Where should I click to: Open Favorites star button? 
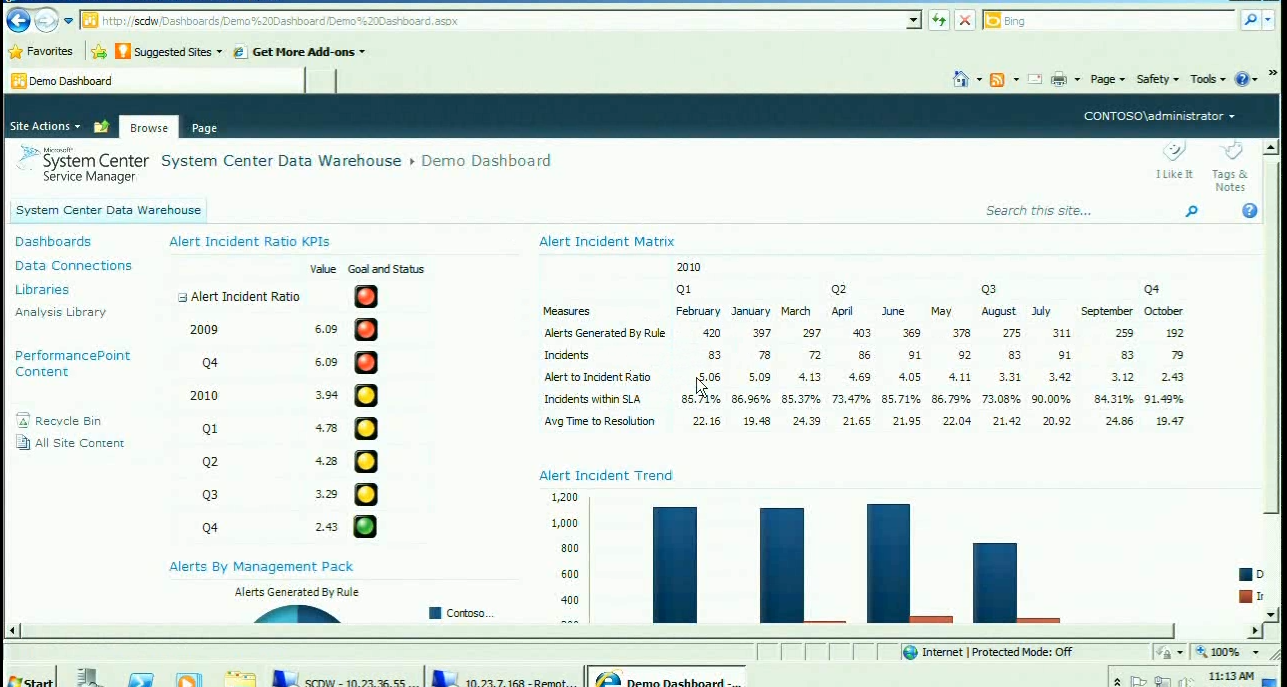(40, 51)
